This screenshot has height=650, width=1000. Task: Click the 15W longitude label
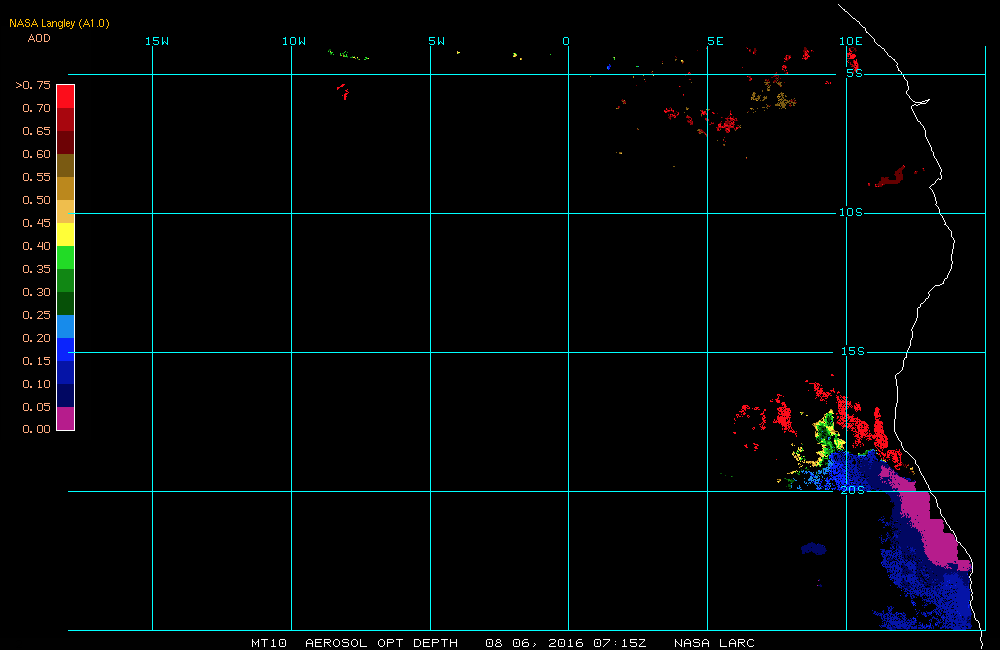click(156, 41)
